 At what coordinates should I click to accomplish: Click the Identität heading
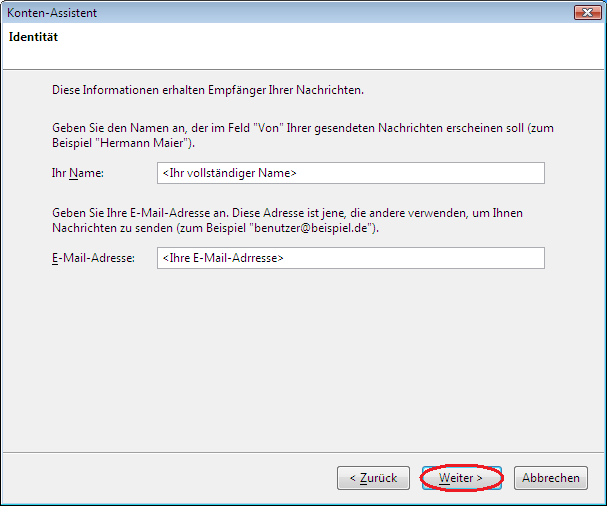(x=33, y=37)
